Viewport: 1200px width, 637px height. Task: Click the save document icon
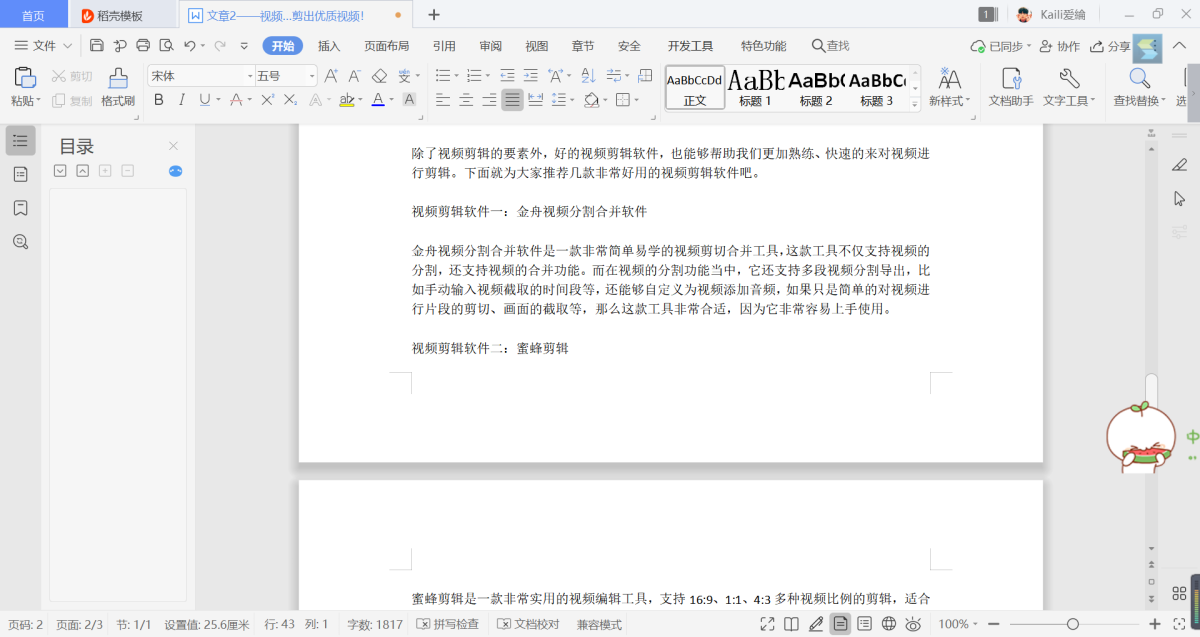click(97, 46)
